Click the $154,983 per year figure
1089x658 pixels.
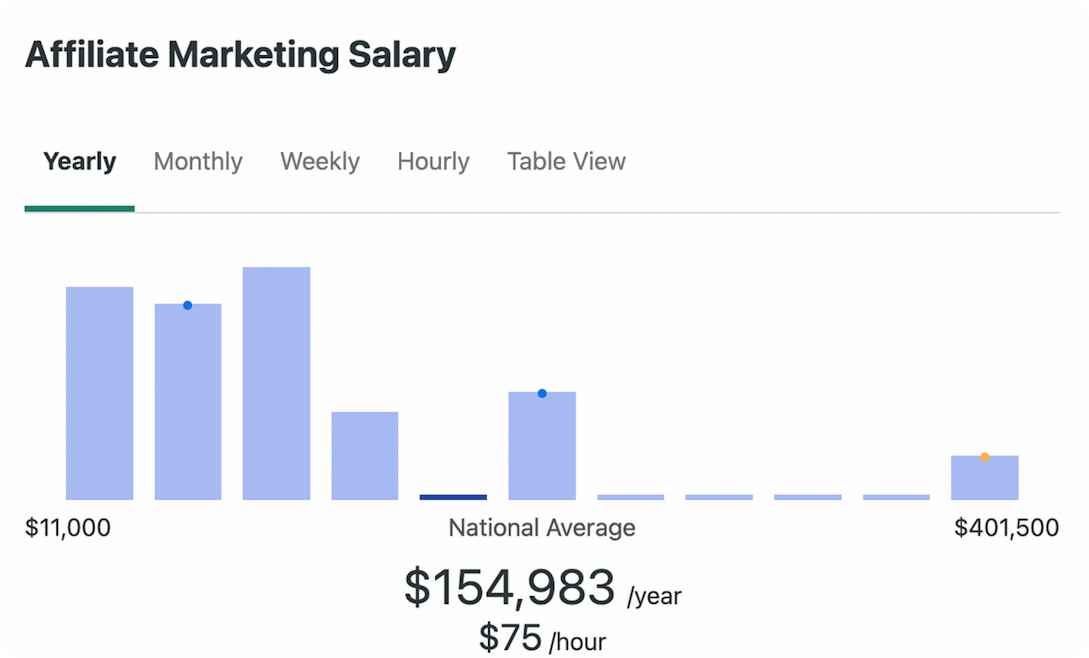click(x=509, y=587)
